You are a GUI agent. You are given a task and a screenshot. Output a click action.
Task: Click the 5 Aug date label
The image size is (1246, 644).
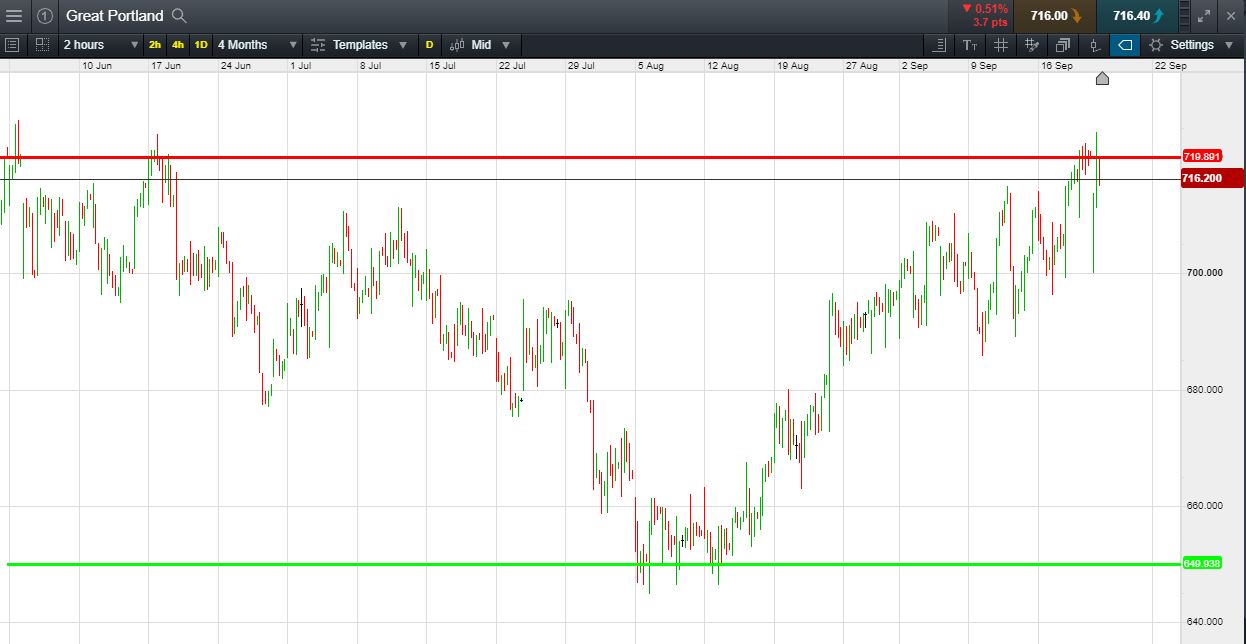click(x=650, y=65)
